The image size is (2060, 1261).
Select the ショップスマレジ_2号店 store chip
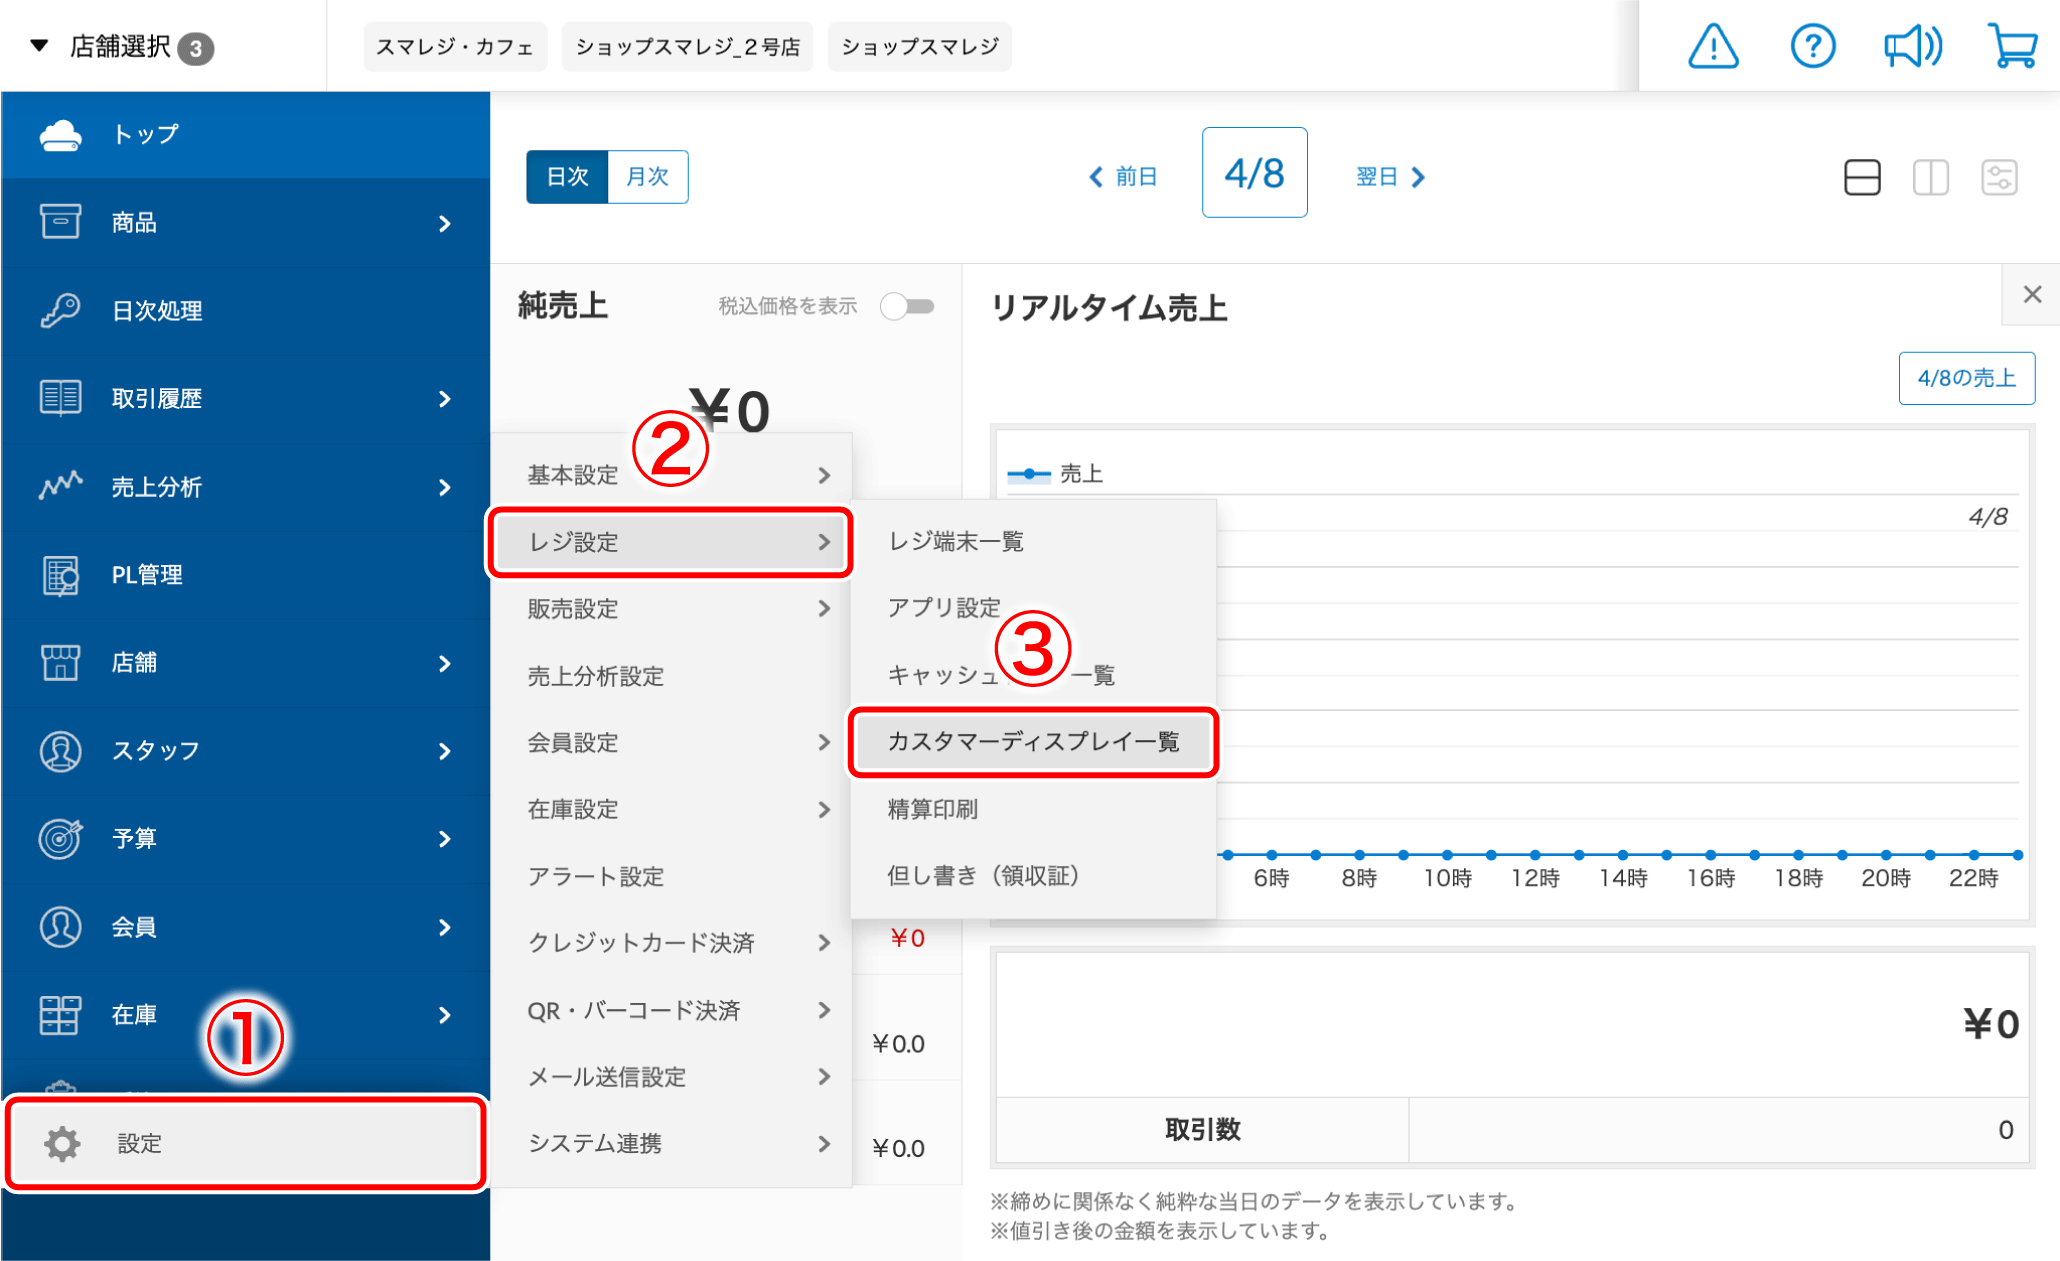pyautogui.click(x=688, y=47)
